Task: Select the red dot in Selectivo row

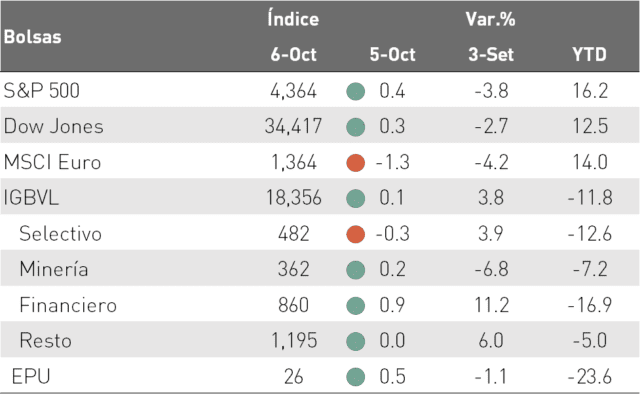Action: [356, 234]
